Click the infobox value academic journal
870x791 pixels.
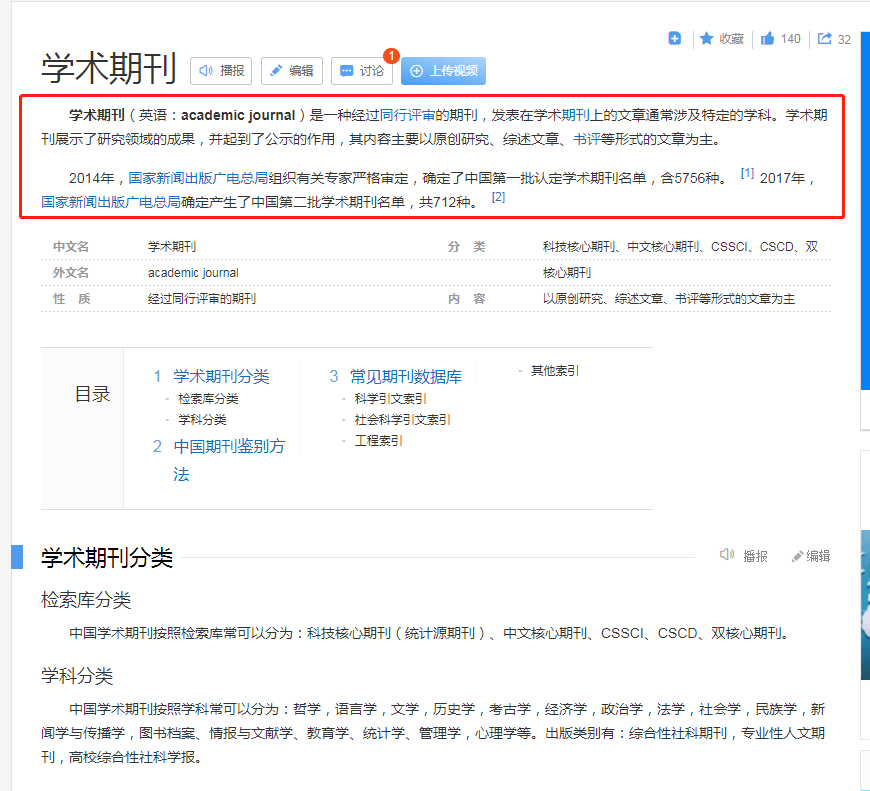tap(193, 273)
